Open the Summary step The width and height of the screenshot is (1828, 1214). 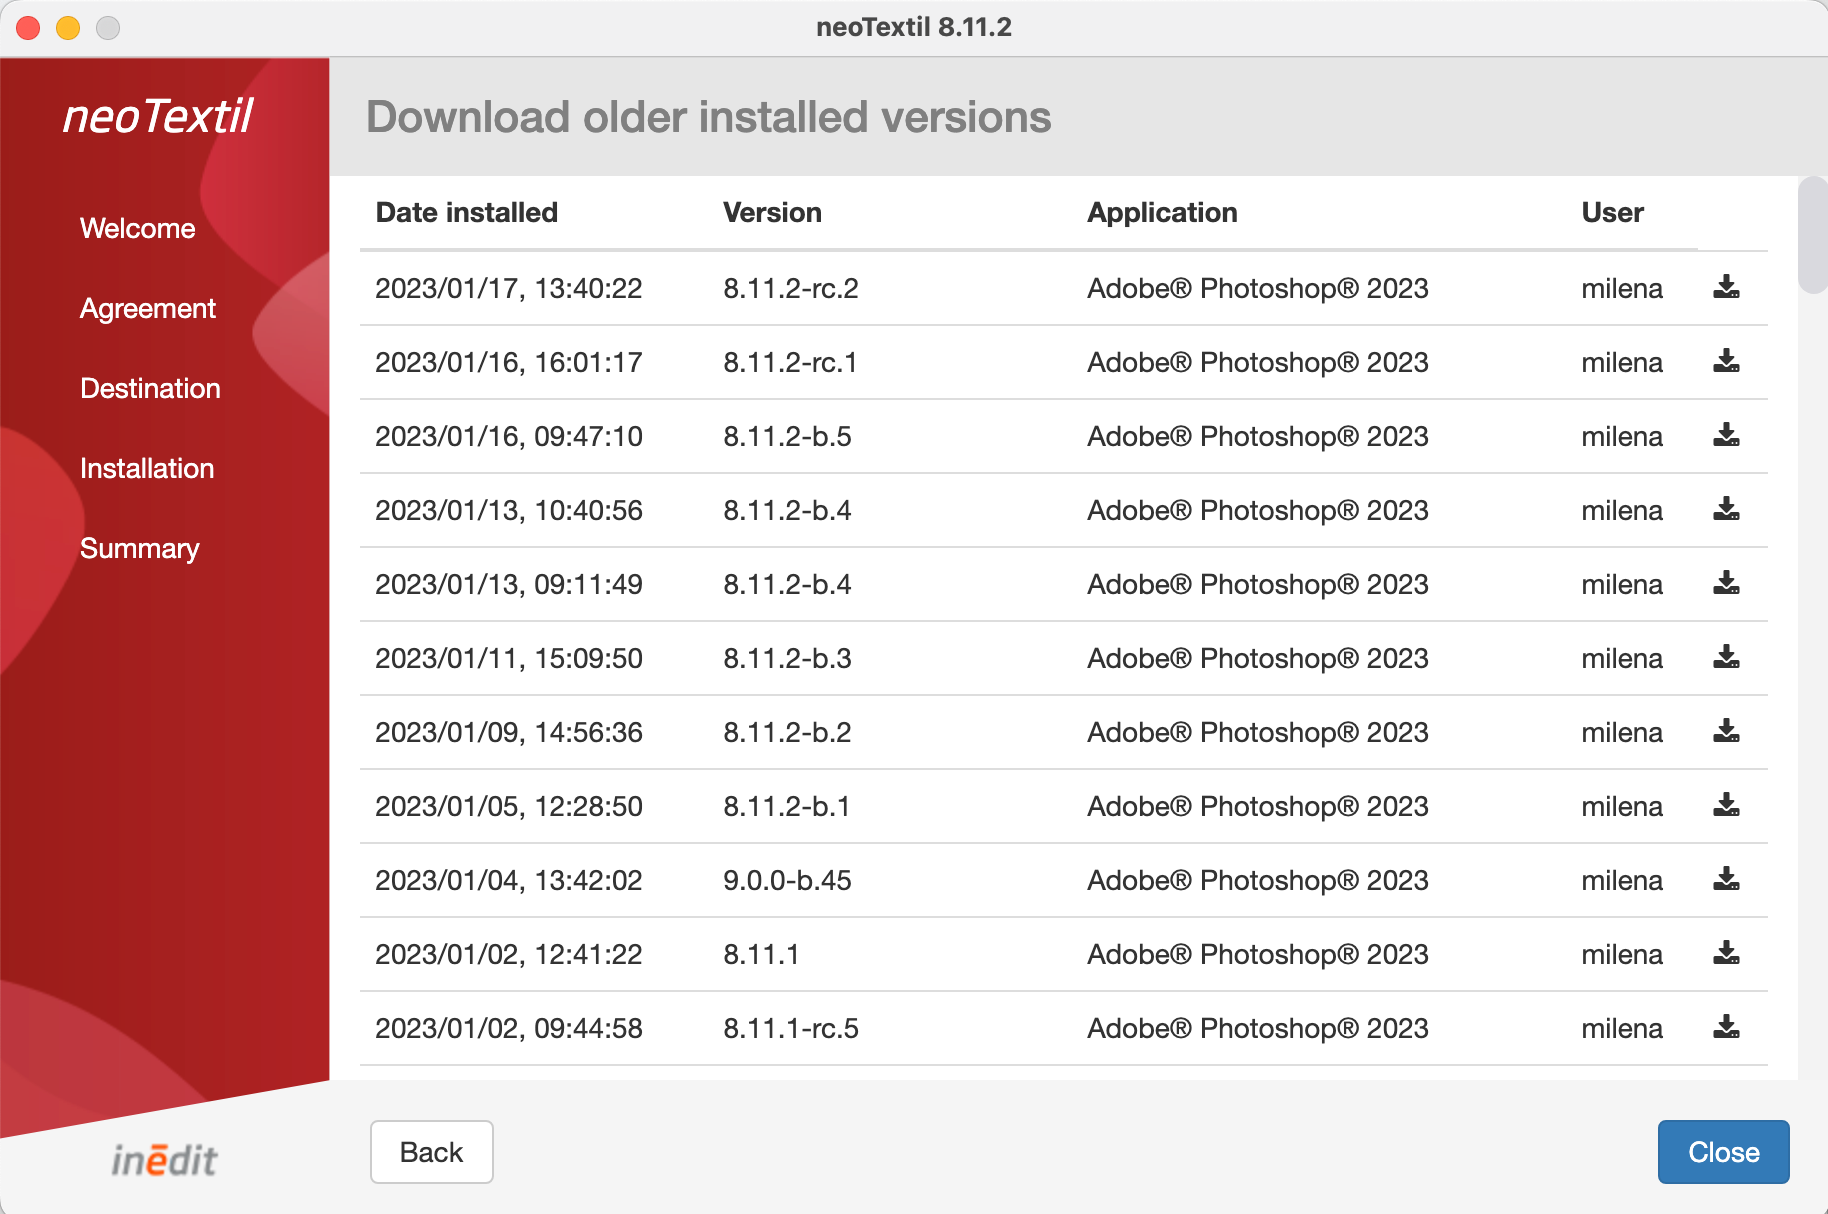(x=140, y=548)
